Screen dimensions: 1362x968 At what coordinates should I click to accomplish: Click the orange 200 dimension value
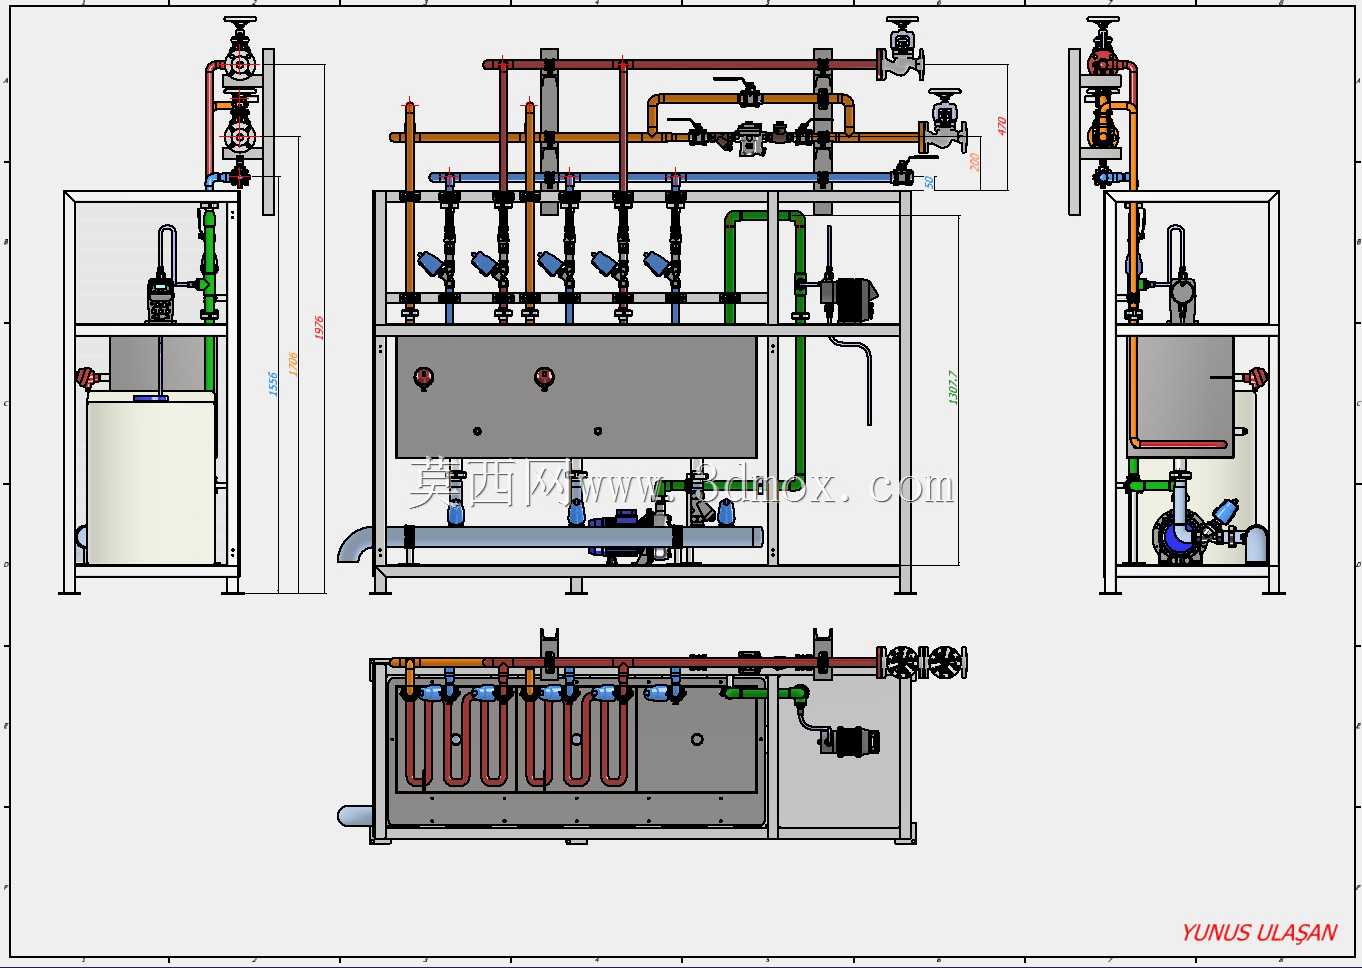975,162
